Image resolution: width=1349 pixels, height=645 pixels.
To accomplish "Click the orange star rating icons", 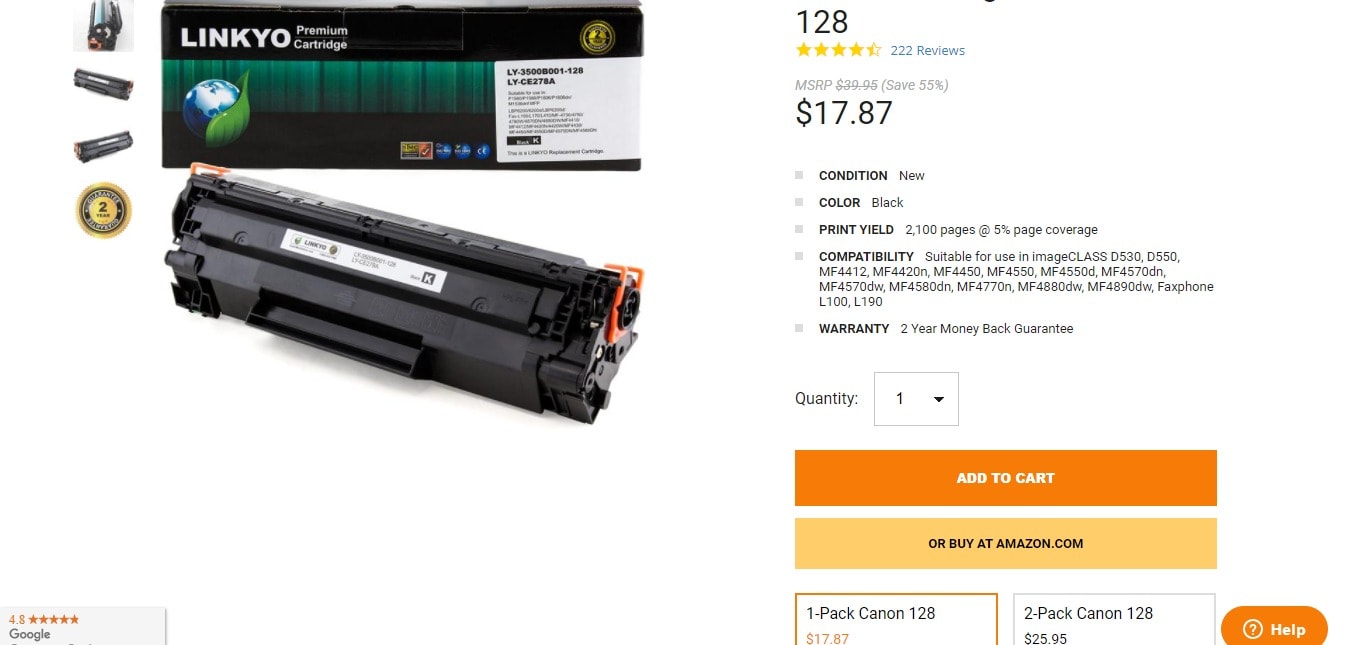I will point(838,50).
